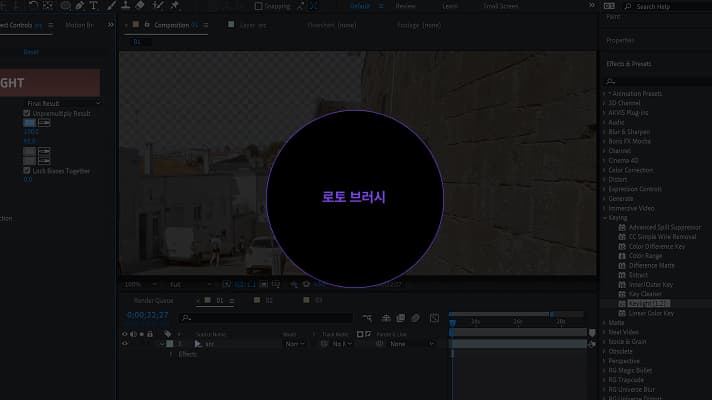The height and width of the screenshot is (400, 712).
Task: Switch to the Render Queue tab
Action: pyautogui.click(x=155, y=300)
